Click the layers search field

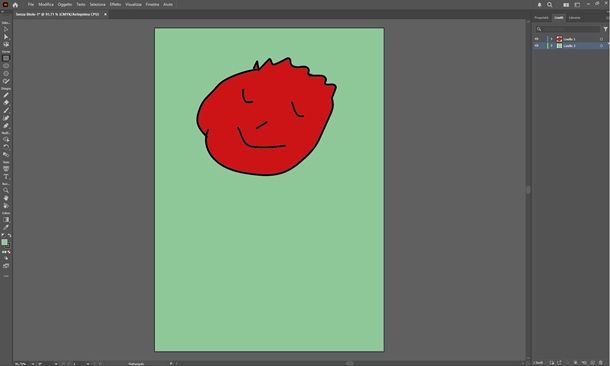tap(568, 29)
